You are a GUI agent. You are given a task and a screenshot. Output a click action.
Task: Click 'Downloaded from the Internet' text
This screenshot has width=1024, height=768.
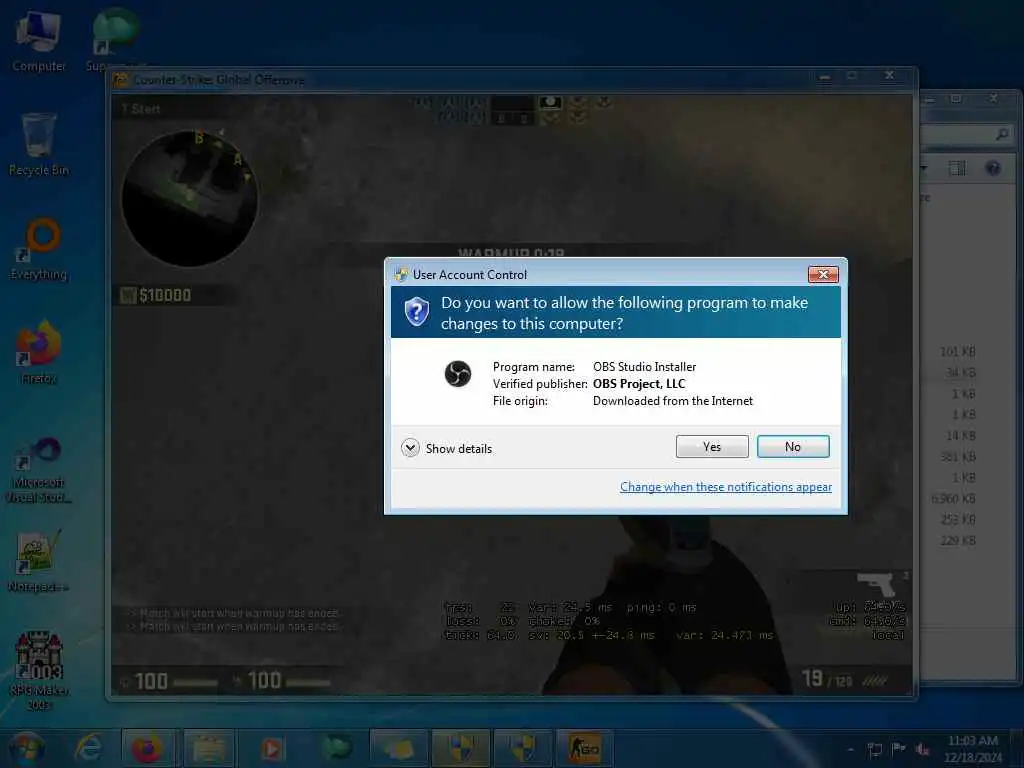click(673, 401)
